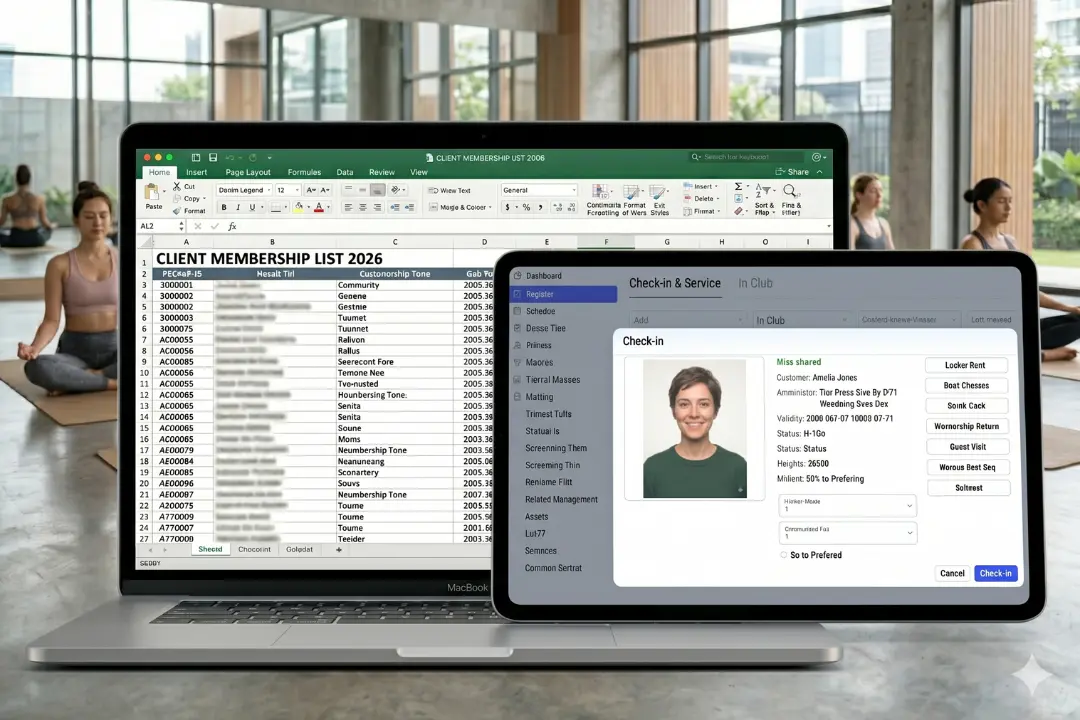Screen dimensions: 1080x720
Task: Switch to the Insert ribbon tab
Action: point(196,172)
